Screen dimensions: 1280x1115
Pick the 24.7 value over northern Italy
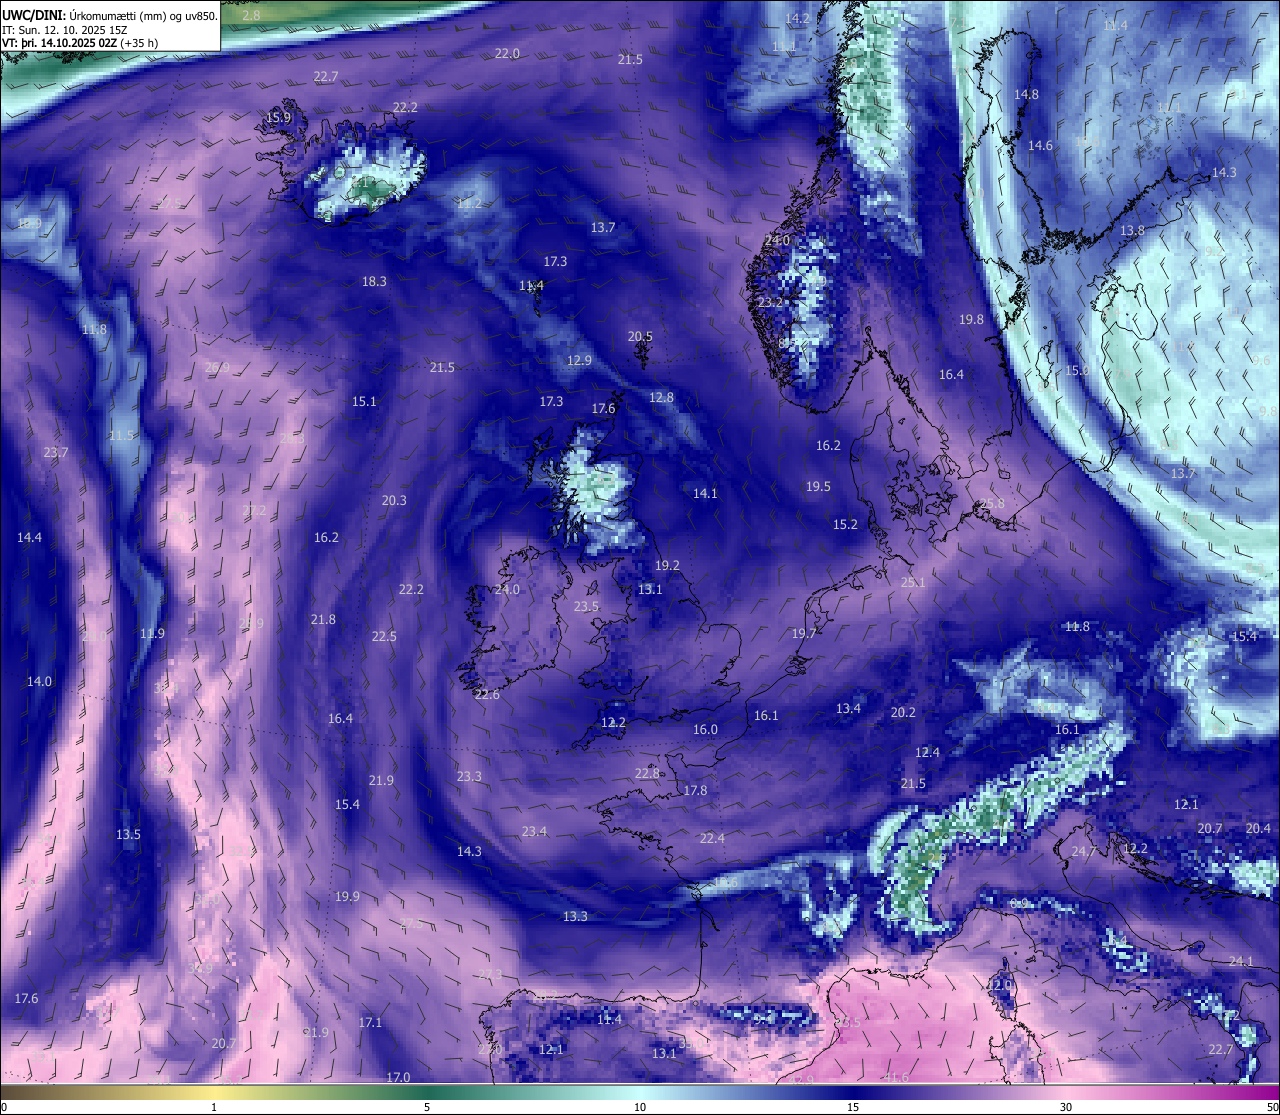pyautogui.click(x=1084, y=851)
